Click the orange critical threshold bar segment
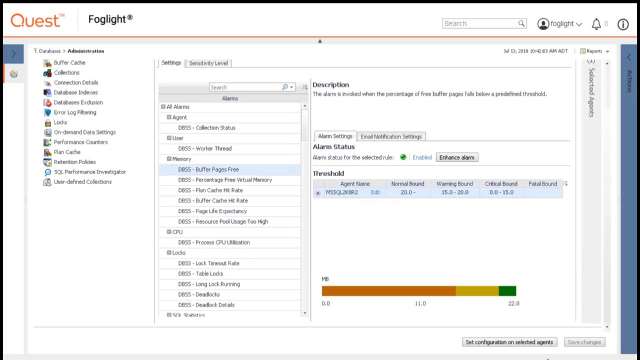Viewport: 640px width, 360px height. 389,291
